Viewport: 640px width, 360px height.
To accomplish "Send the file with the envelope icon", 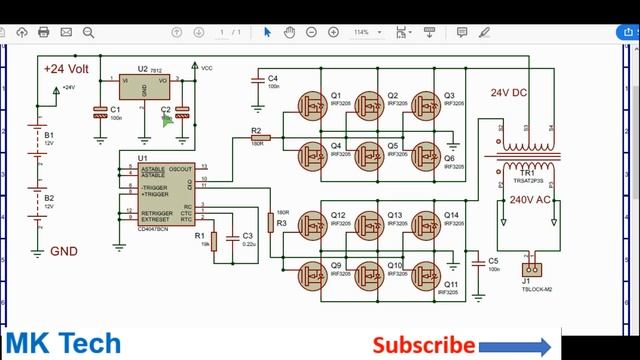I will click(66, 32).
